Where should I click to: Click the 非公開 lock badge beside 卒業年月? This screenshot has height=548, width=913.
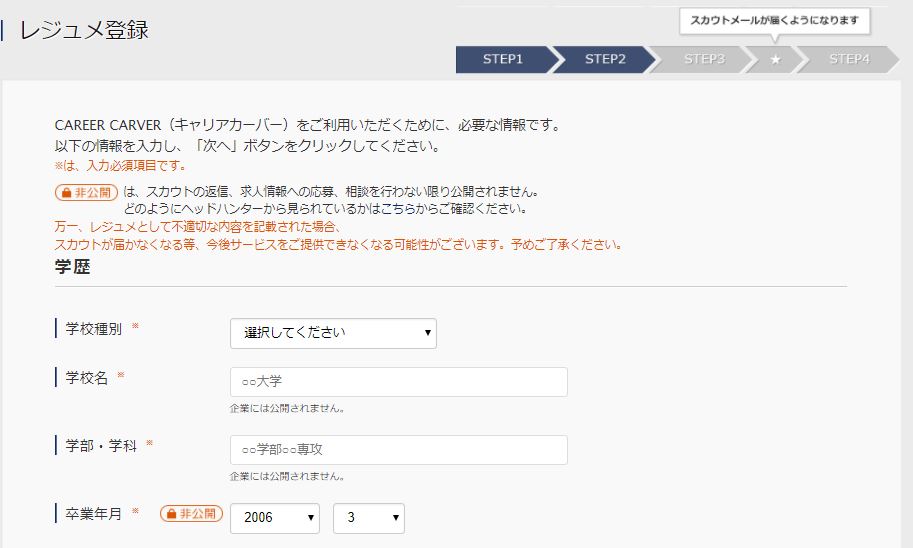(x=192, y=514)
